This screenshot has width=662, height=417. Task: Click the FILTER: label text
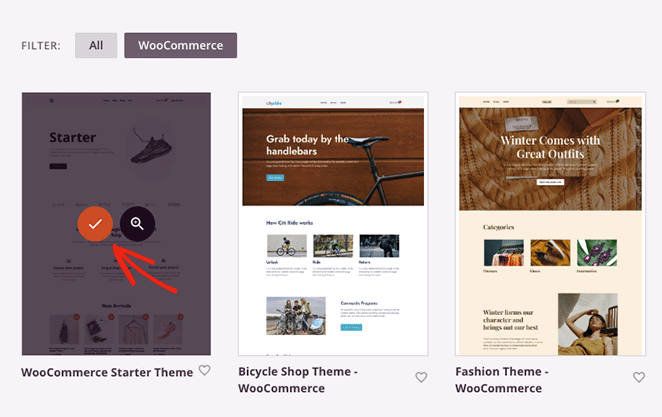(x=41, y=46)
